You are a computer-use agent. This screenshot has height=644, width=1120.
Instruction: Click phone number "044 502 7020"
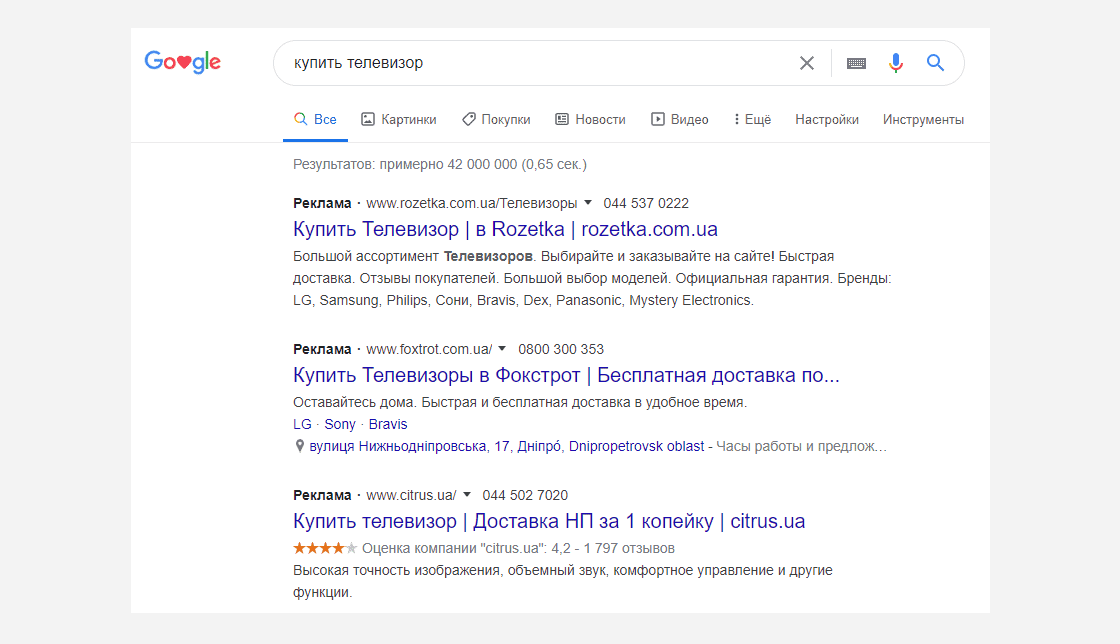(x=525, y=495)
